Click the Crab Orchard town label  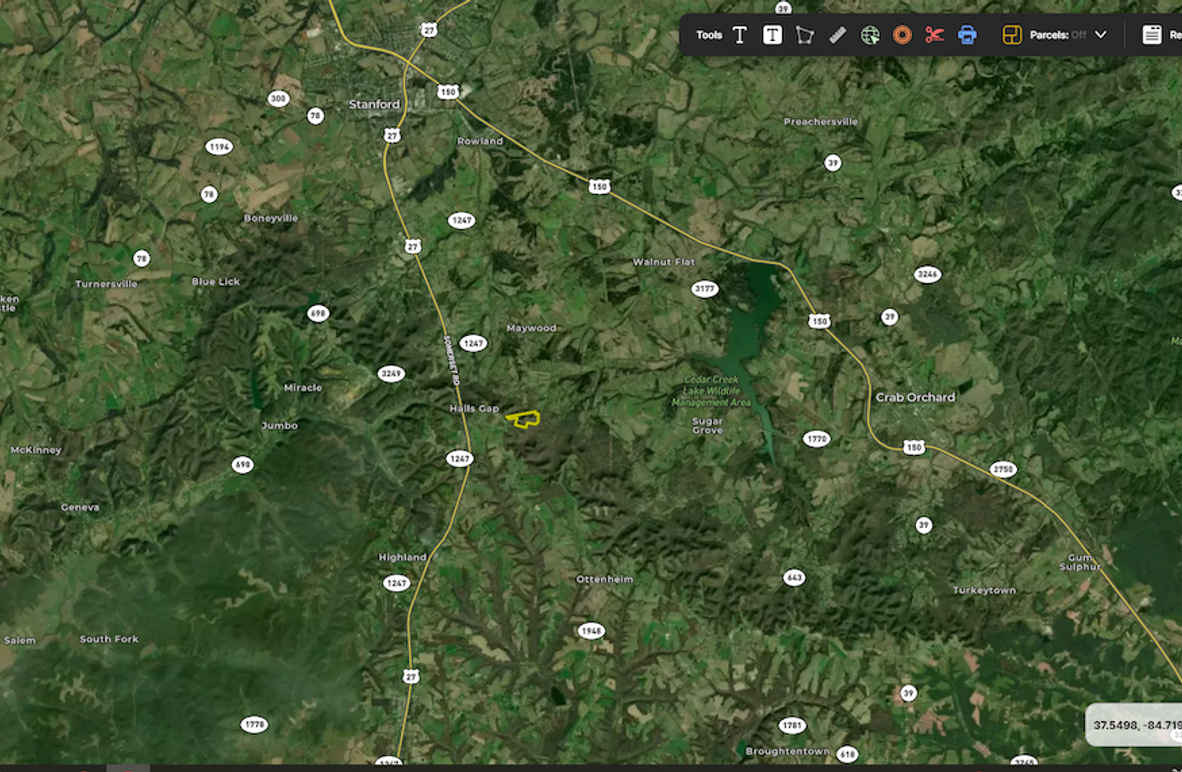[x=915, y=397]
